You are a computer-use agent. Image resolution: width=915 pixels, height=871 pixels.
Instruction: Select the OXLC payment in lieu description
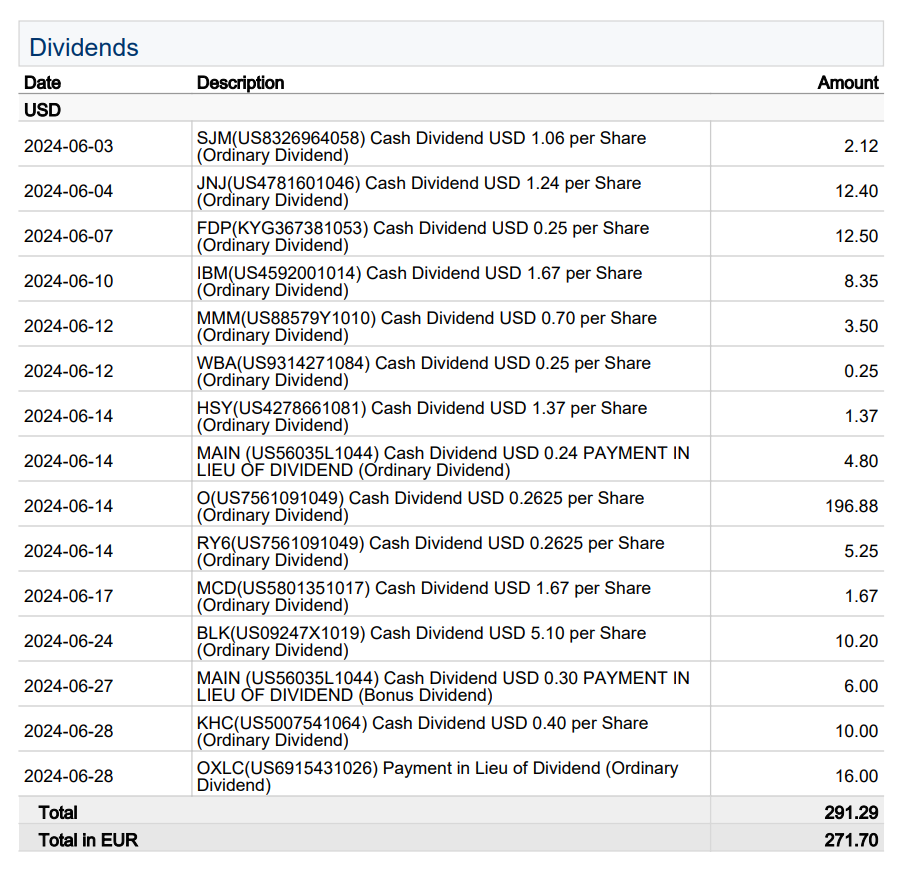point(437,776)
